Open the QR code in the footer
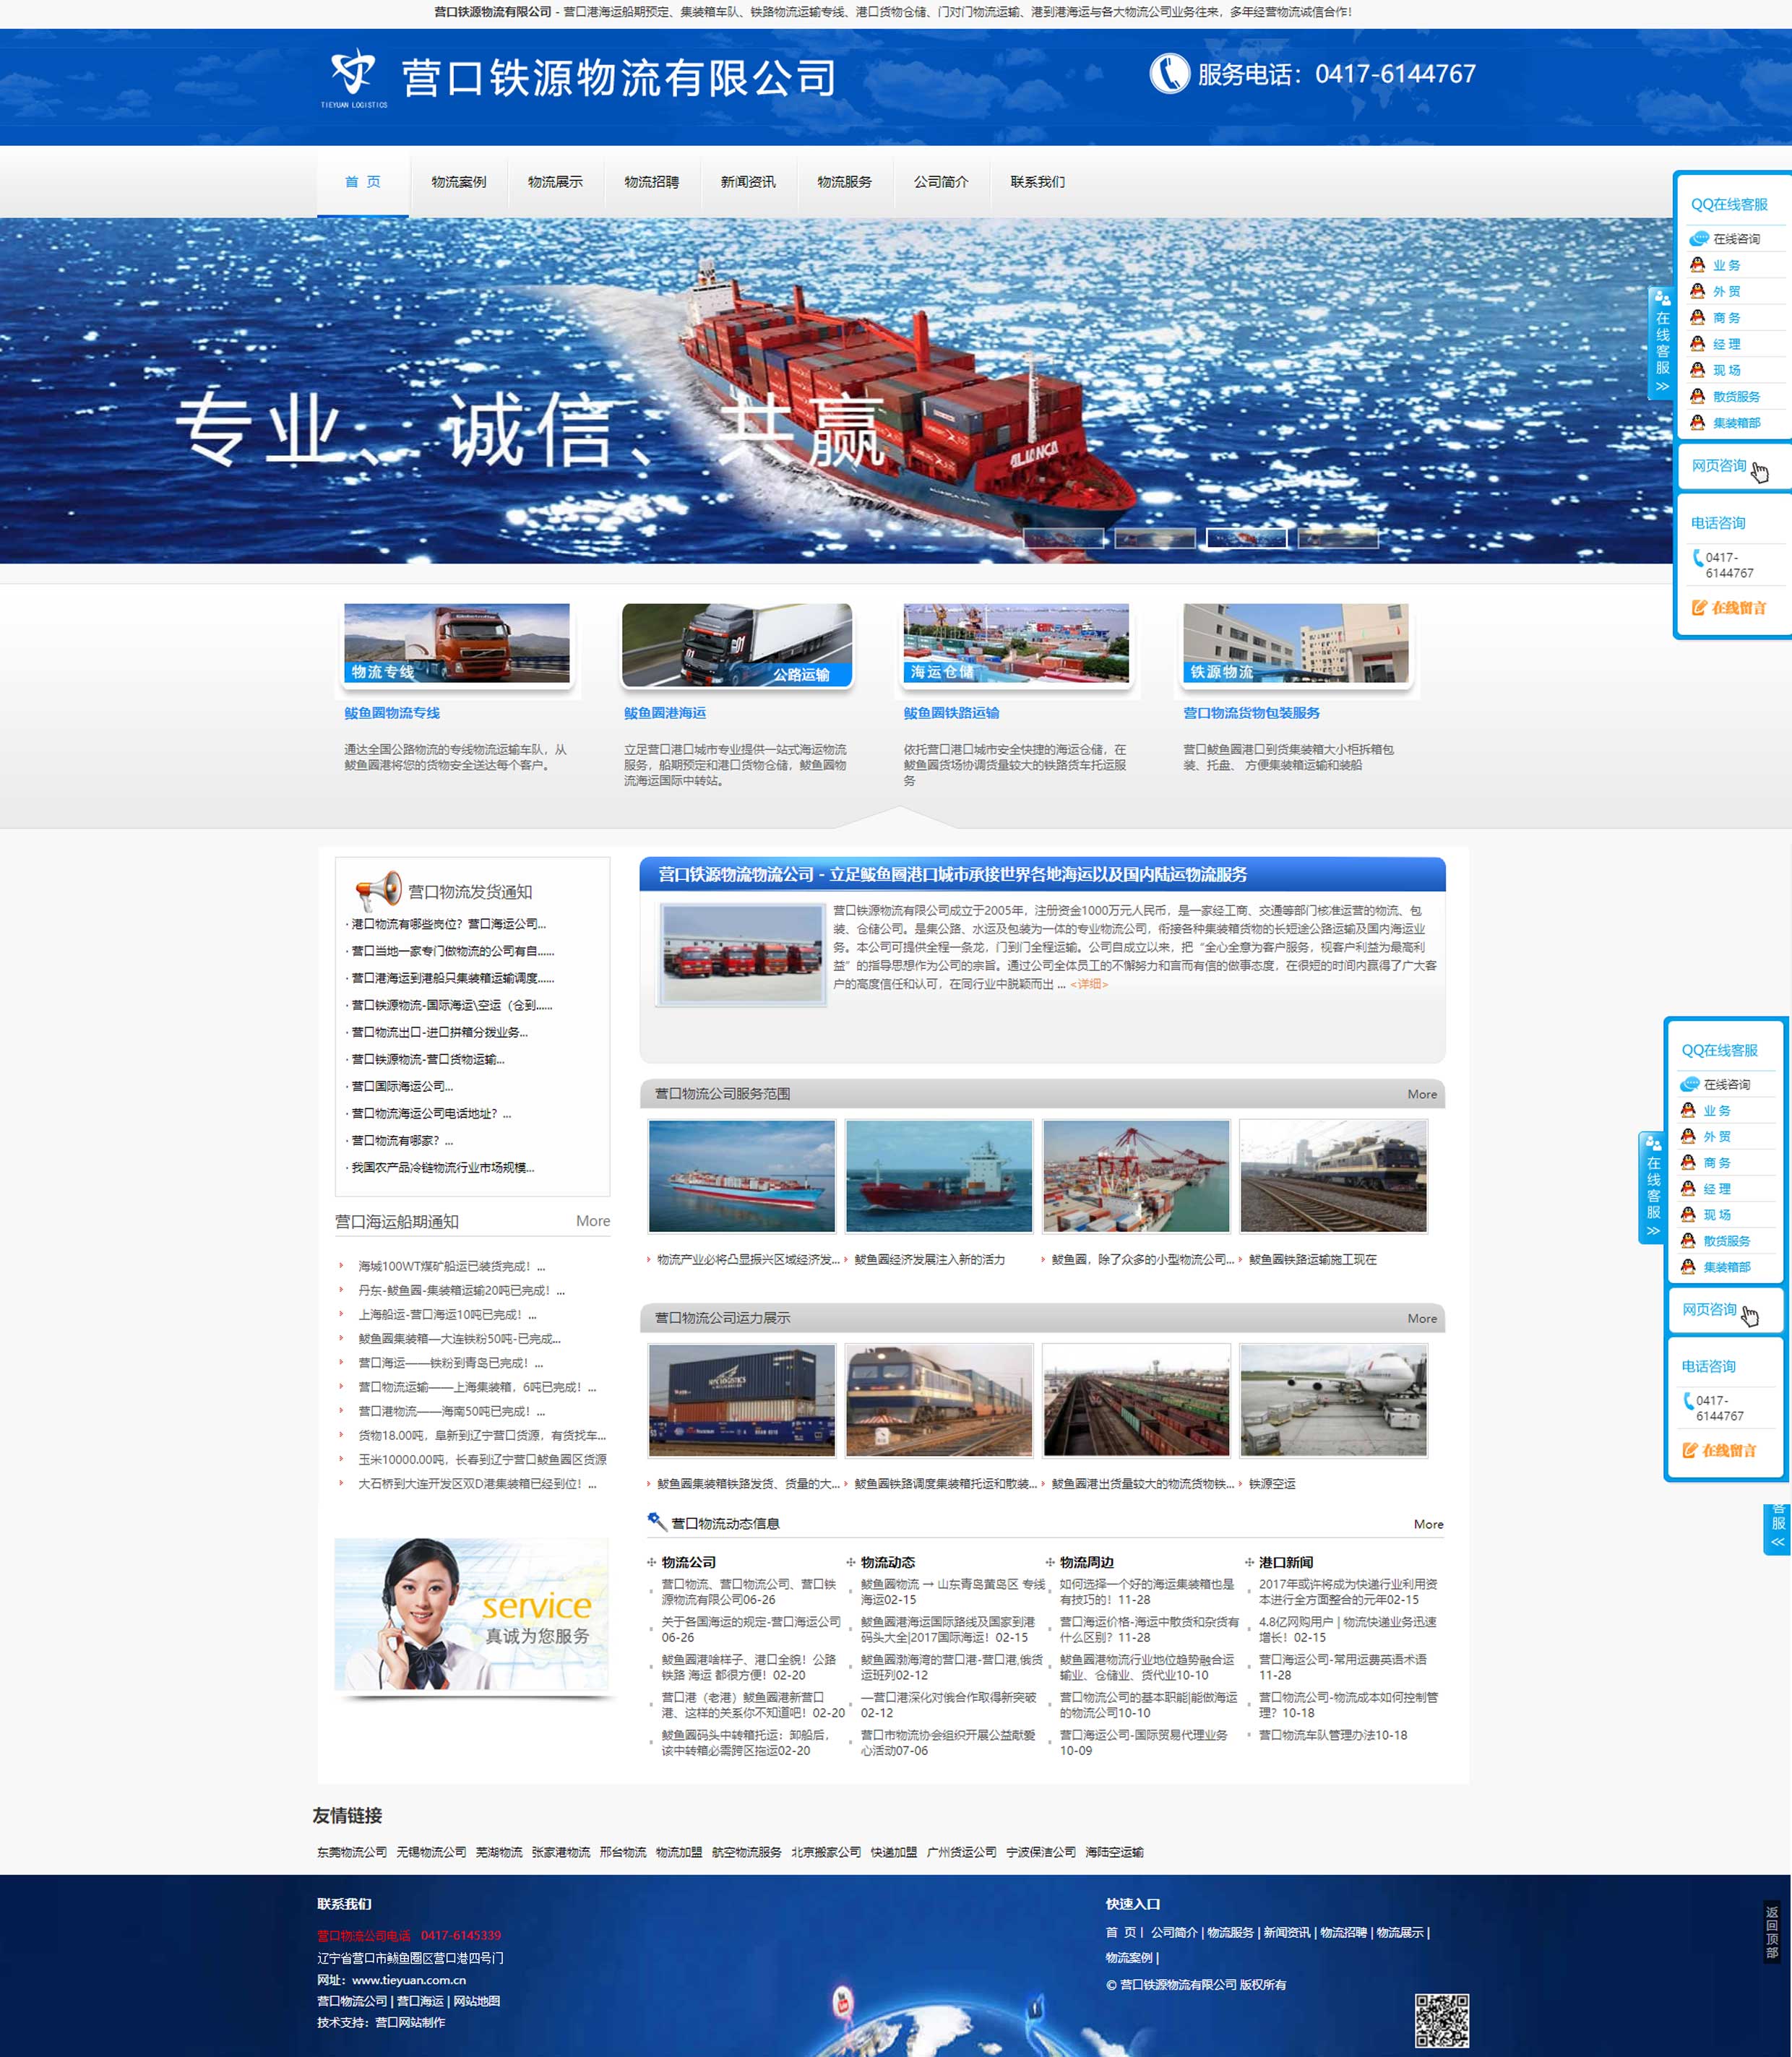 pos(1441,2020)
